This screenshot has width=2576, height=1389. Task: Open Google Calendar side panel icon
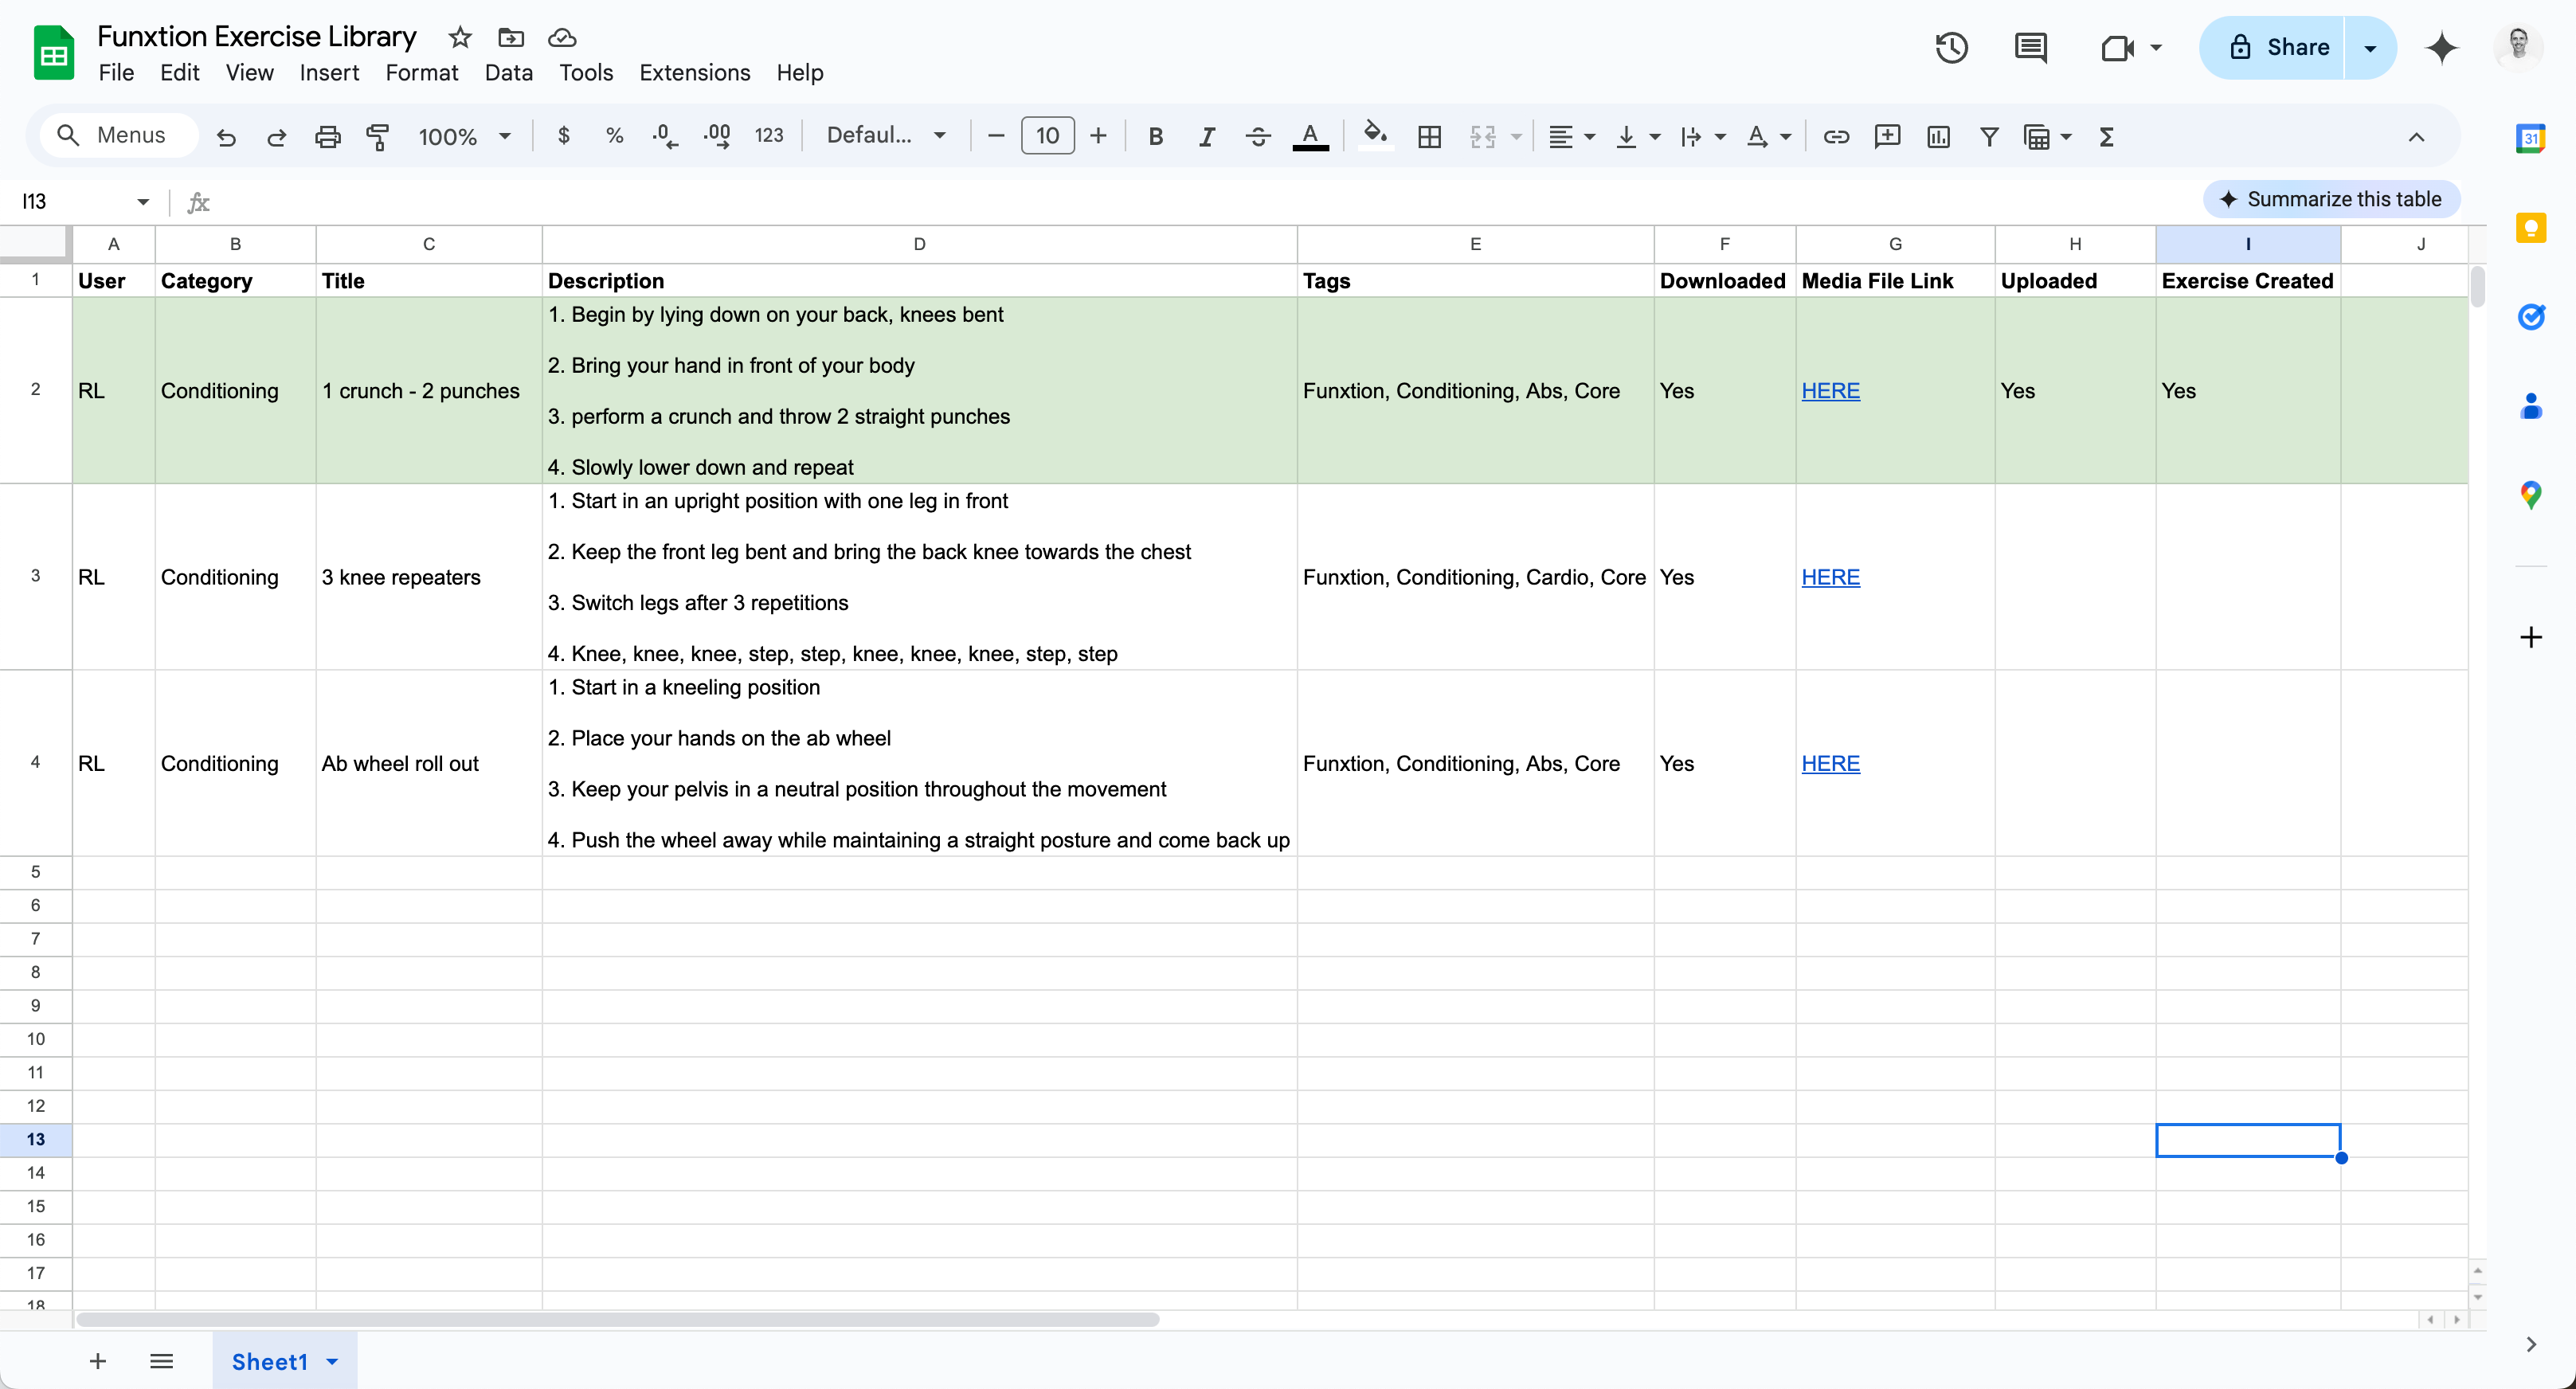point(2531,138)
